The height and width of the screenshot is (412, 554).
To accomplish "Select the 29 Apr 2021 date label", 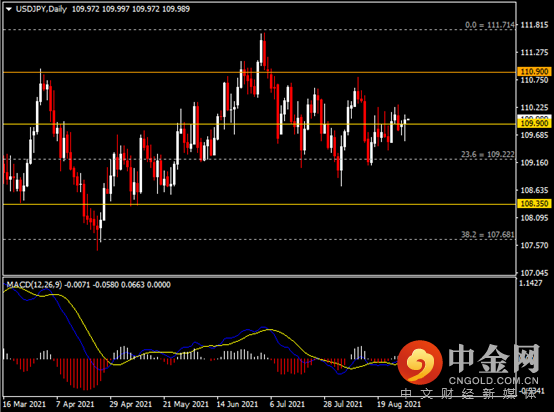I will (130, 404).
